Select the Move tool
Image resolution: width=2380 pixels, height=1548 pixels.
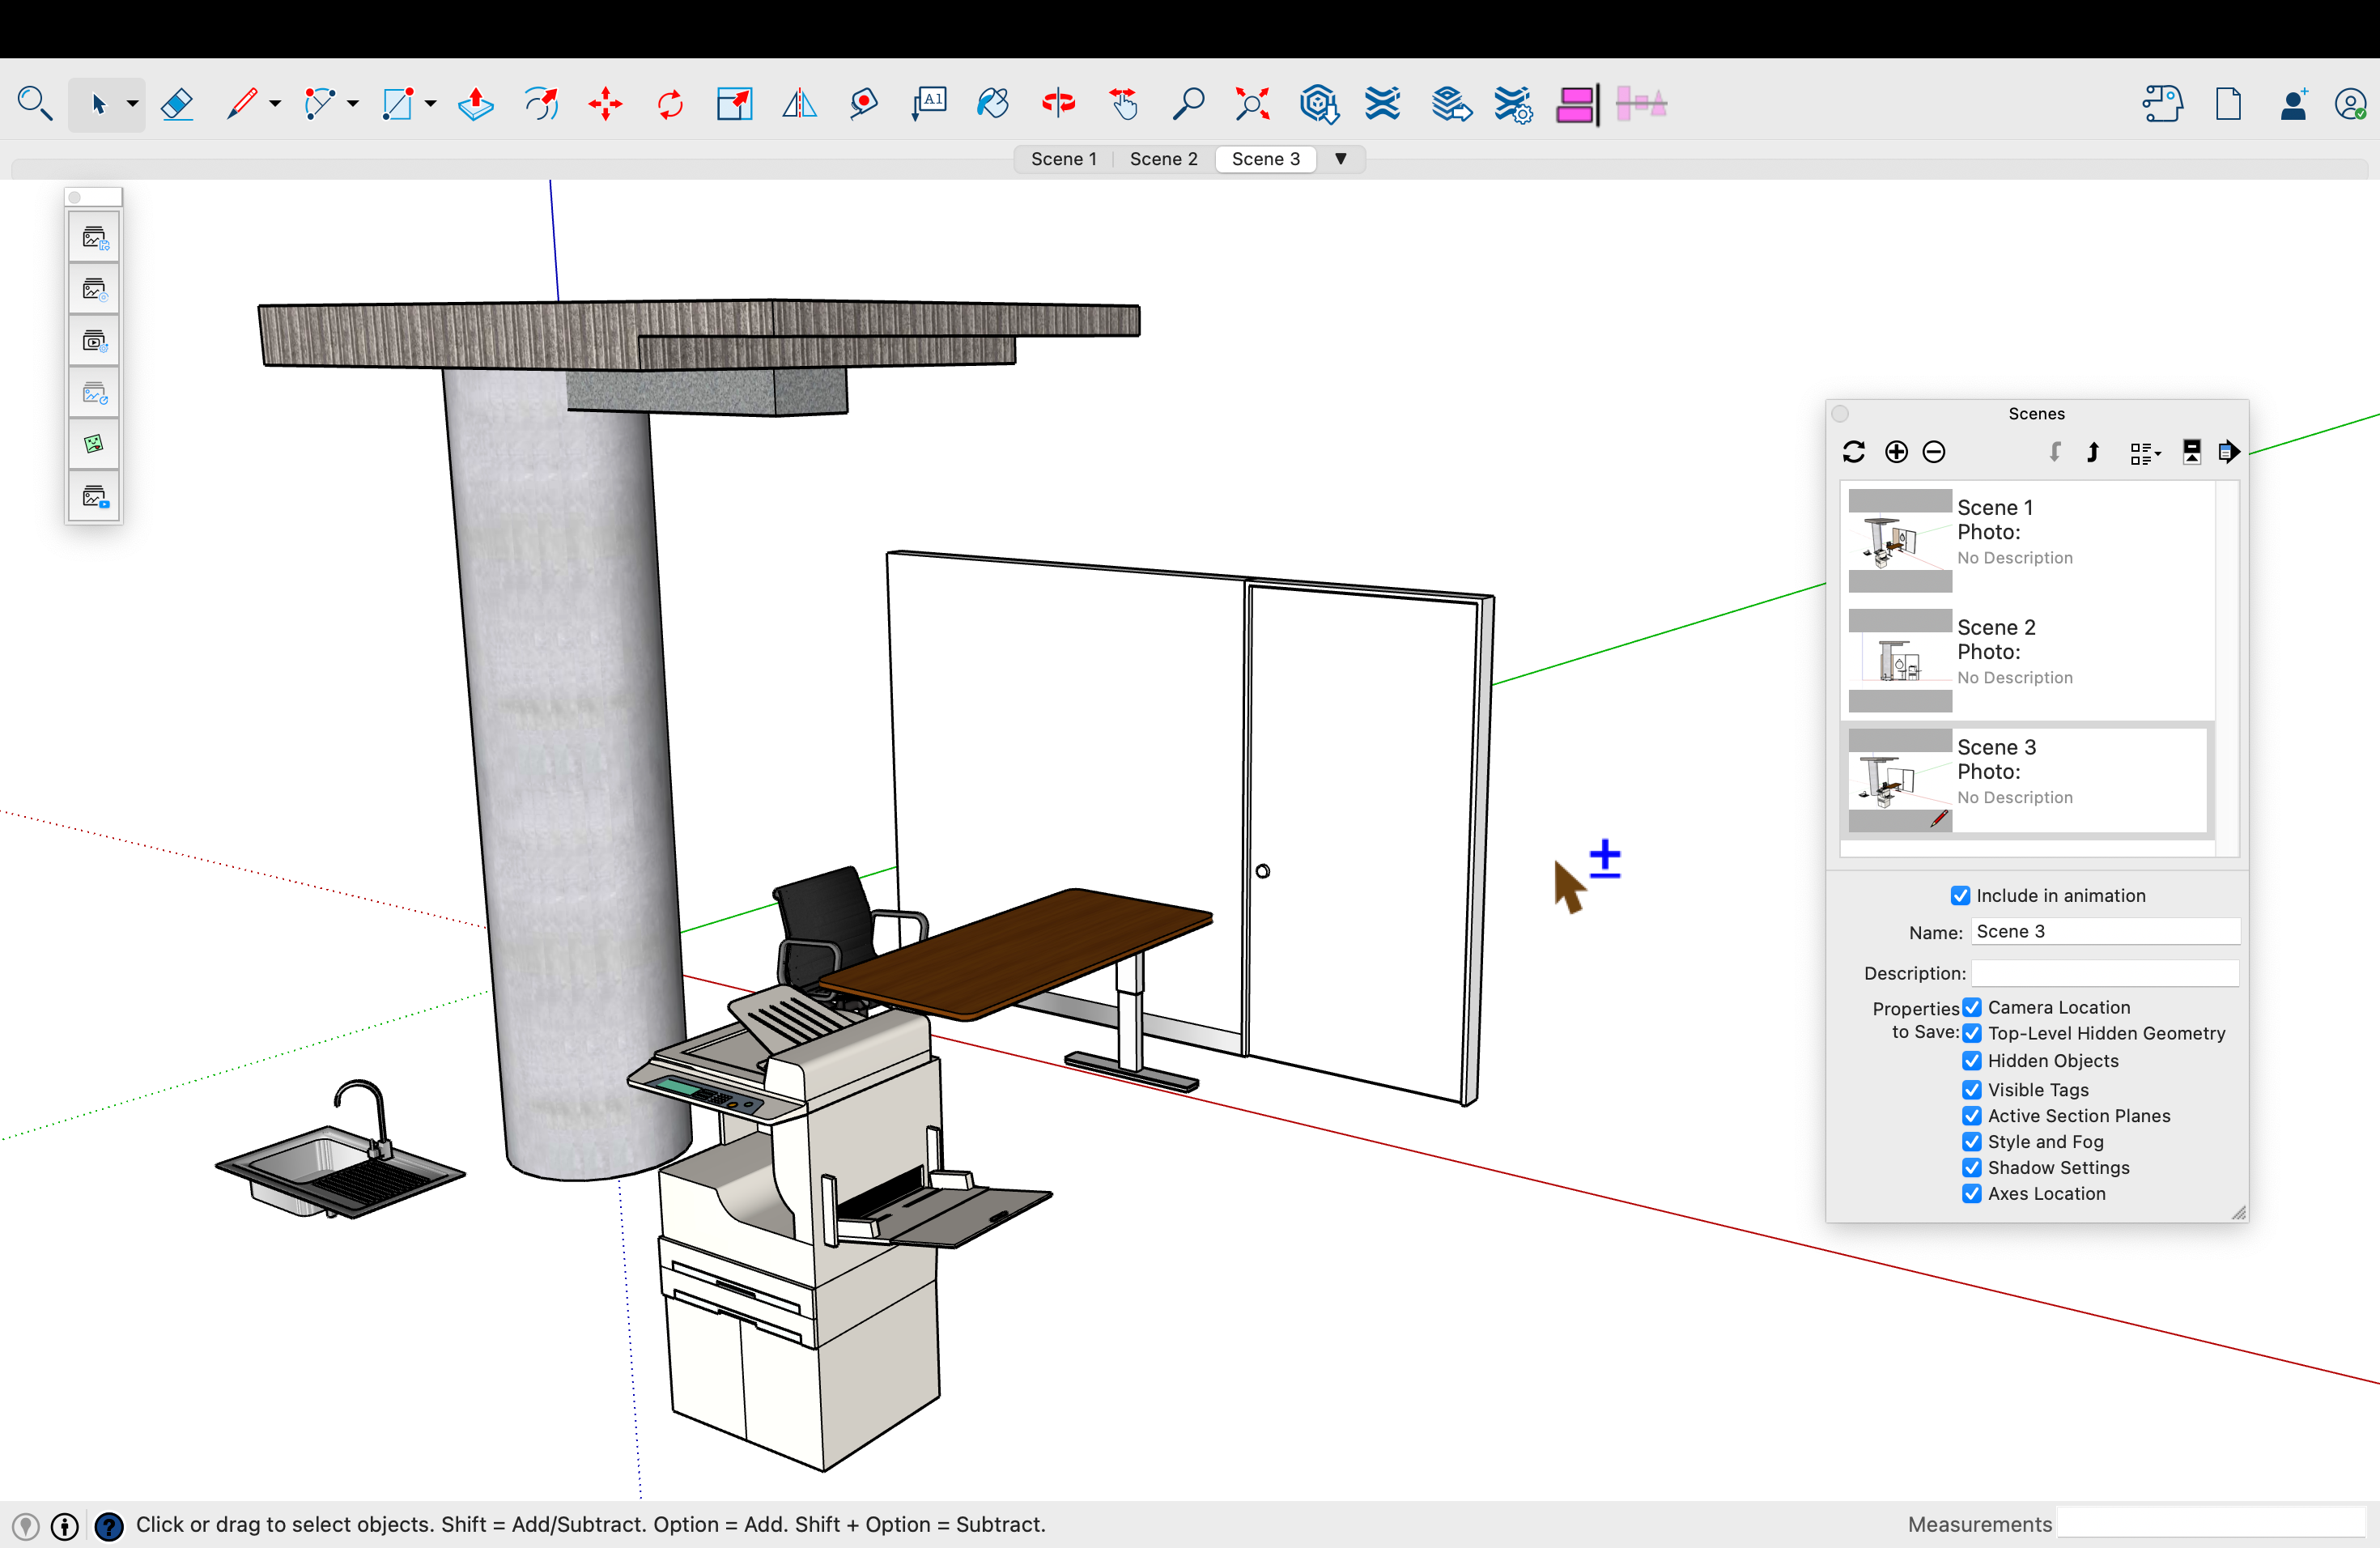(605, 104)
